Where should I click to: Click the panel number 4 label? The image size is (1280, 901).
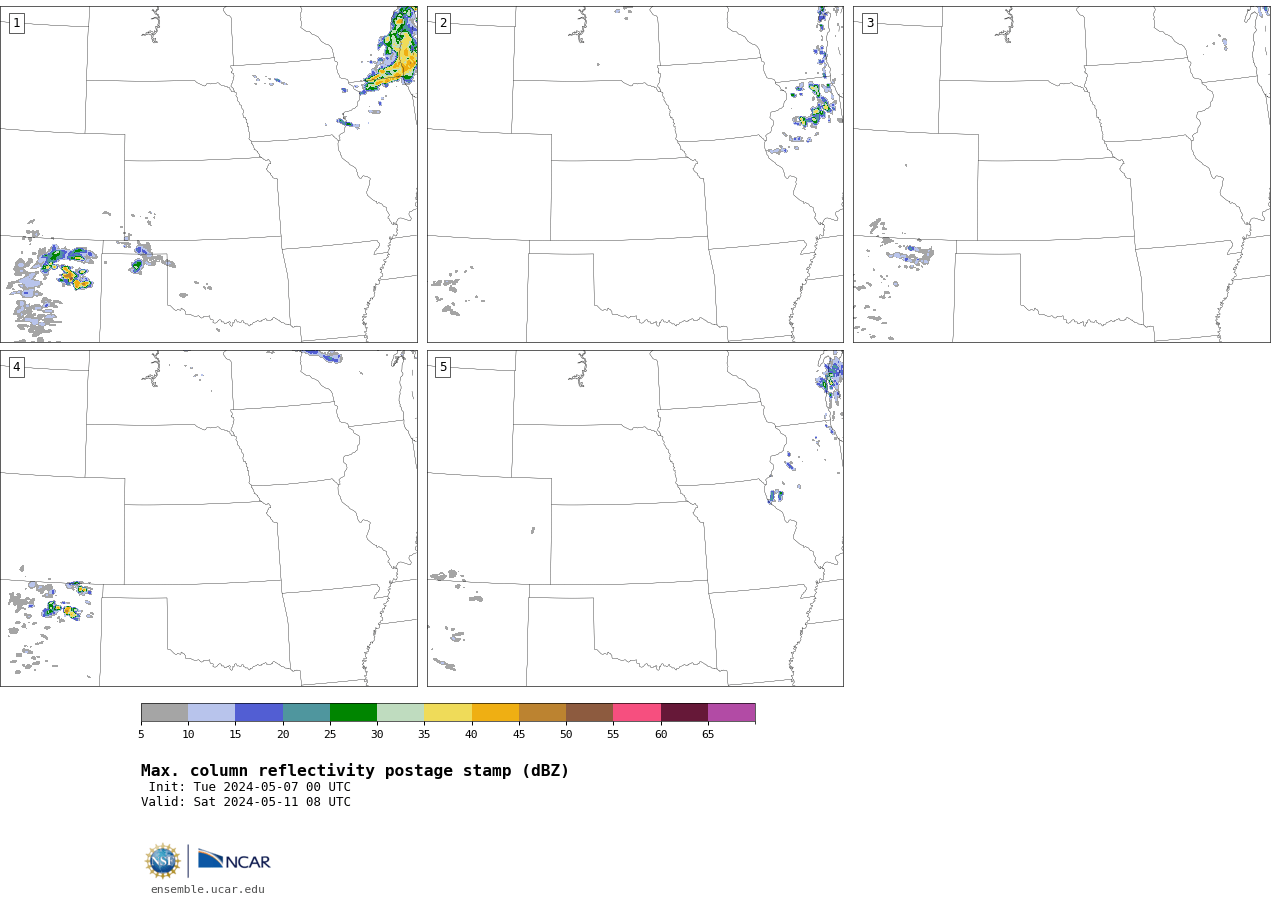click(x=16, y=367)
